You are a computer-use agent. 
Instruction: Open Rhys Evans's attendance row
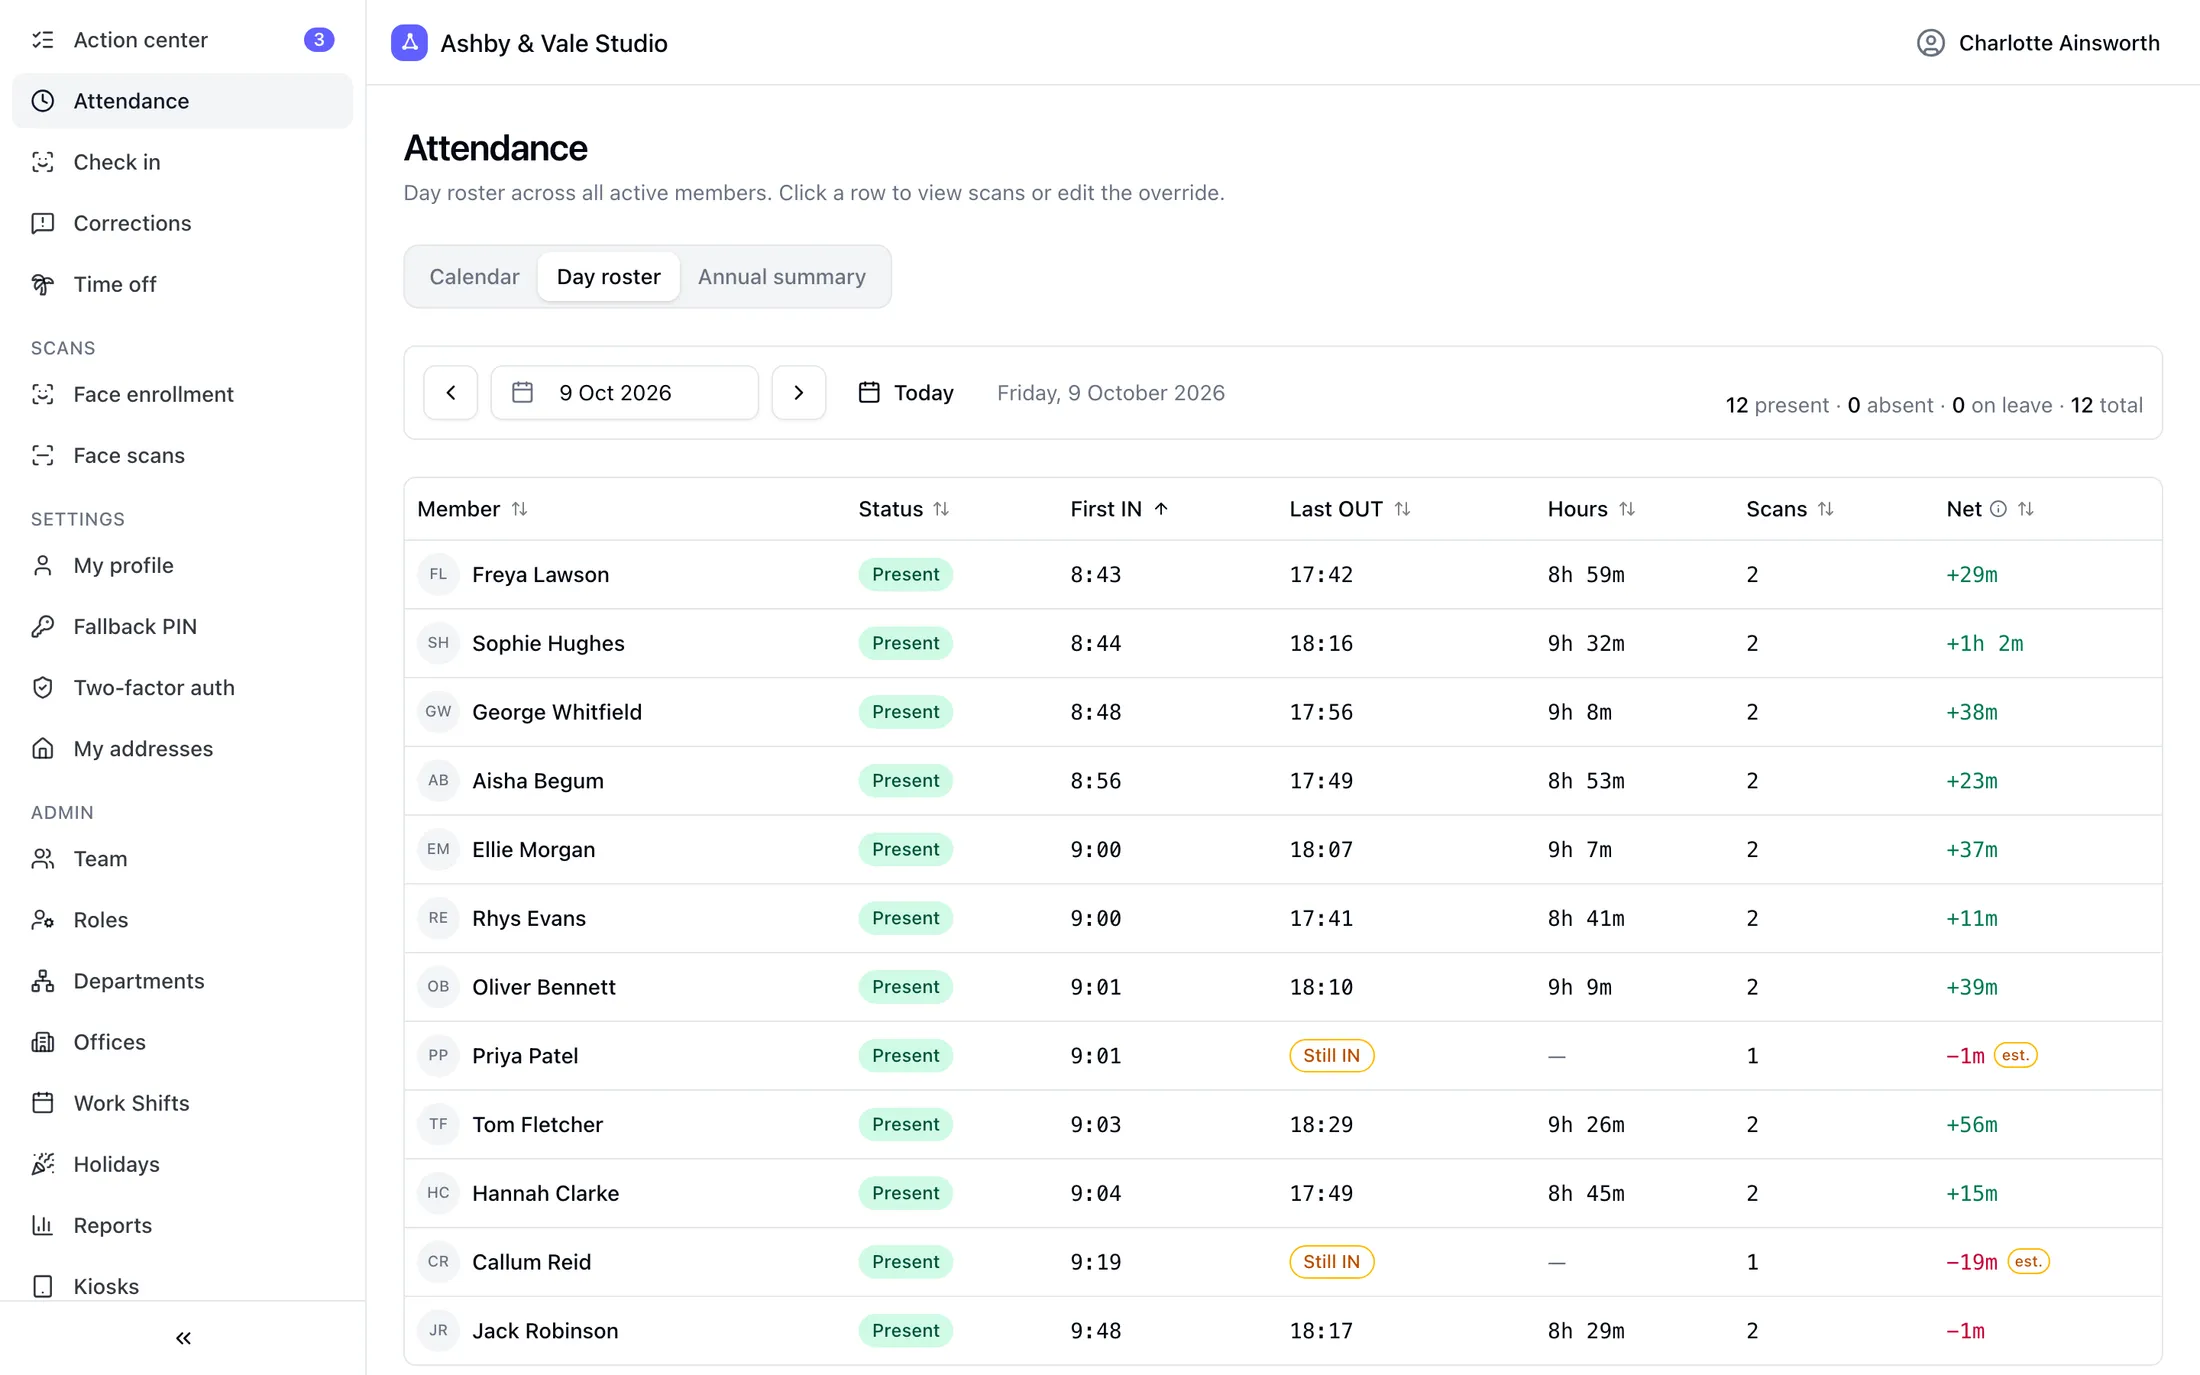click(1283, 918)
